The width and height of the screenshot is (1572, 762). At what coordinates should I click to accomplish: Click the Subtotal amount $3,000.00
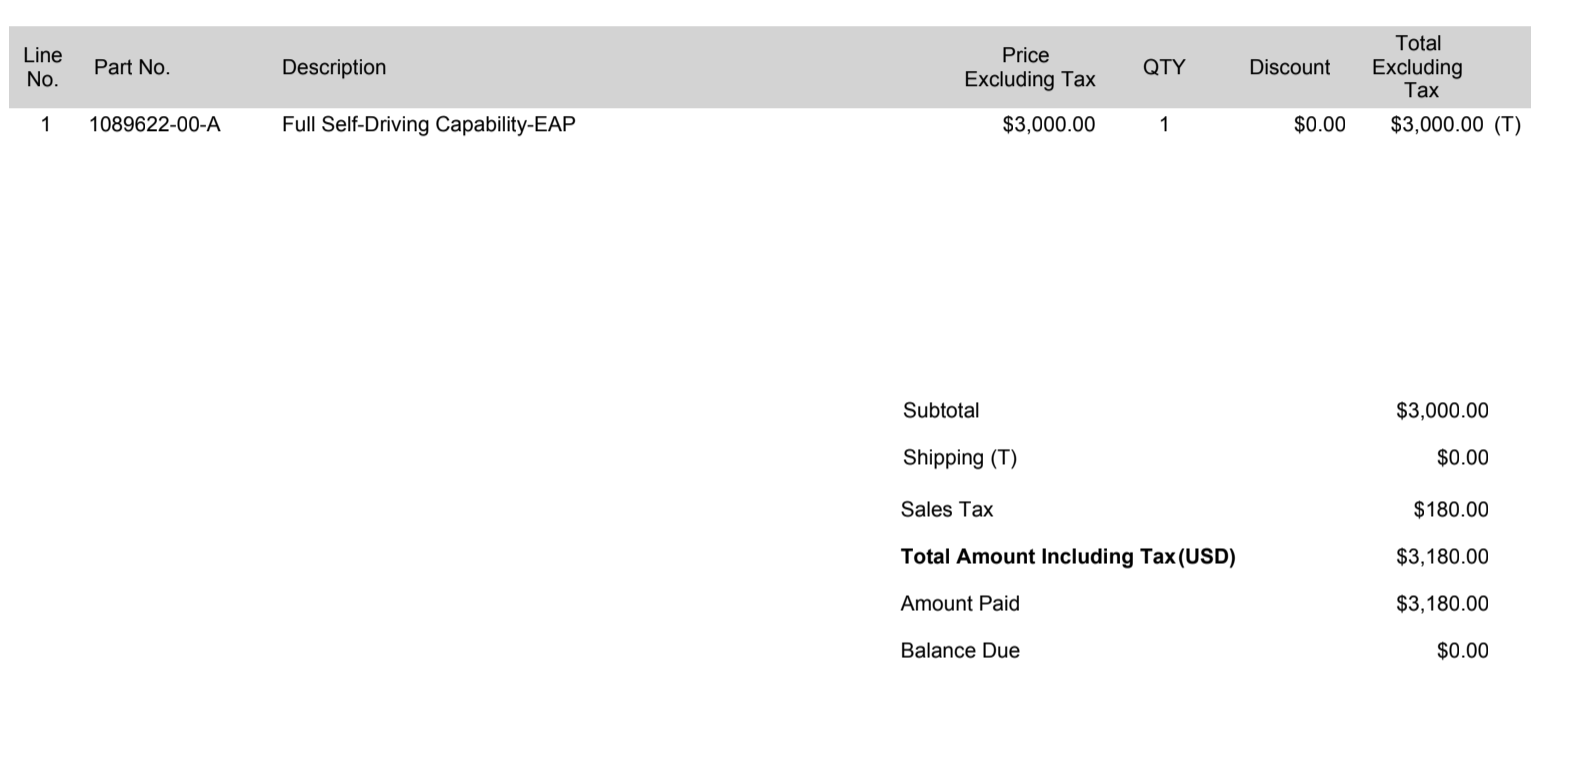pyautogui.click(x=1442, y=410)
